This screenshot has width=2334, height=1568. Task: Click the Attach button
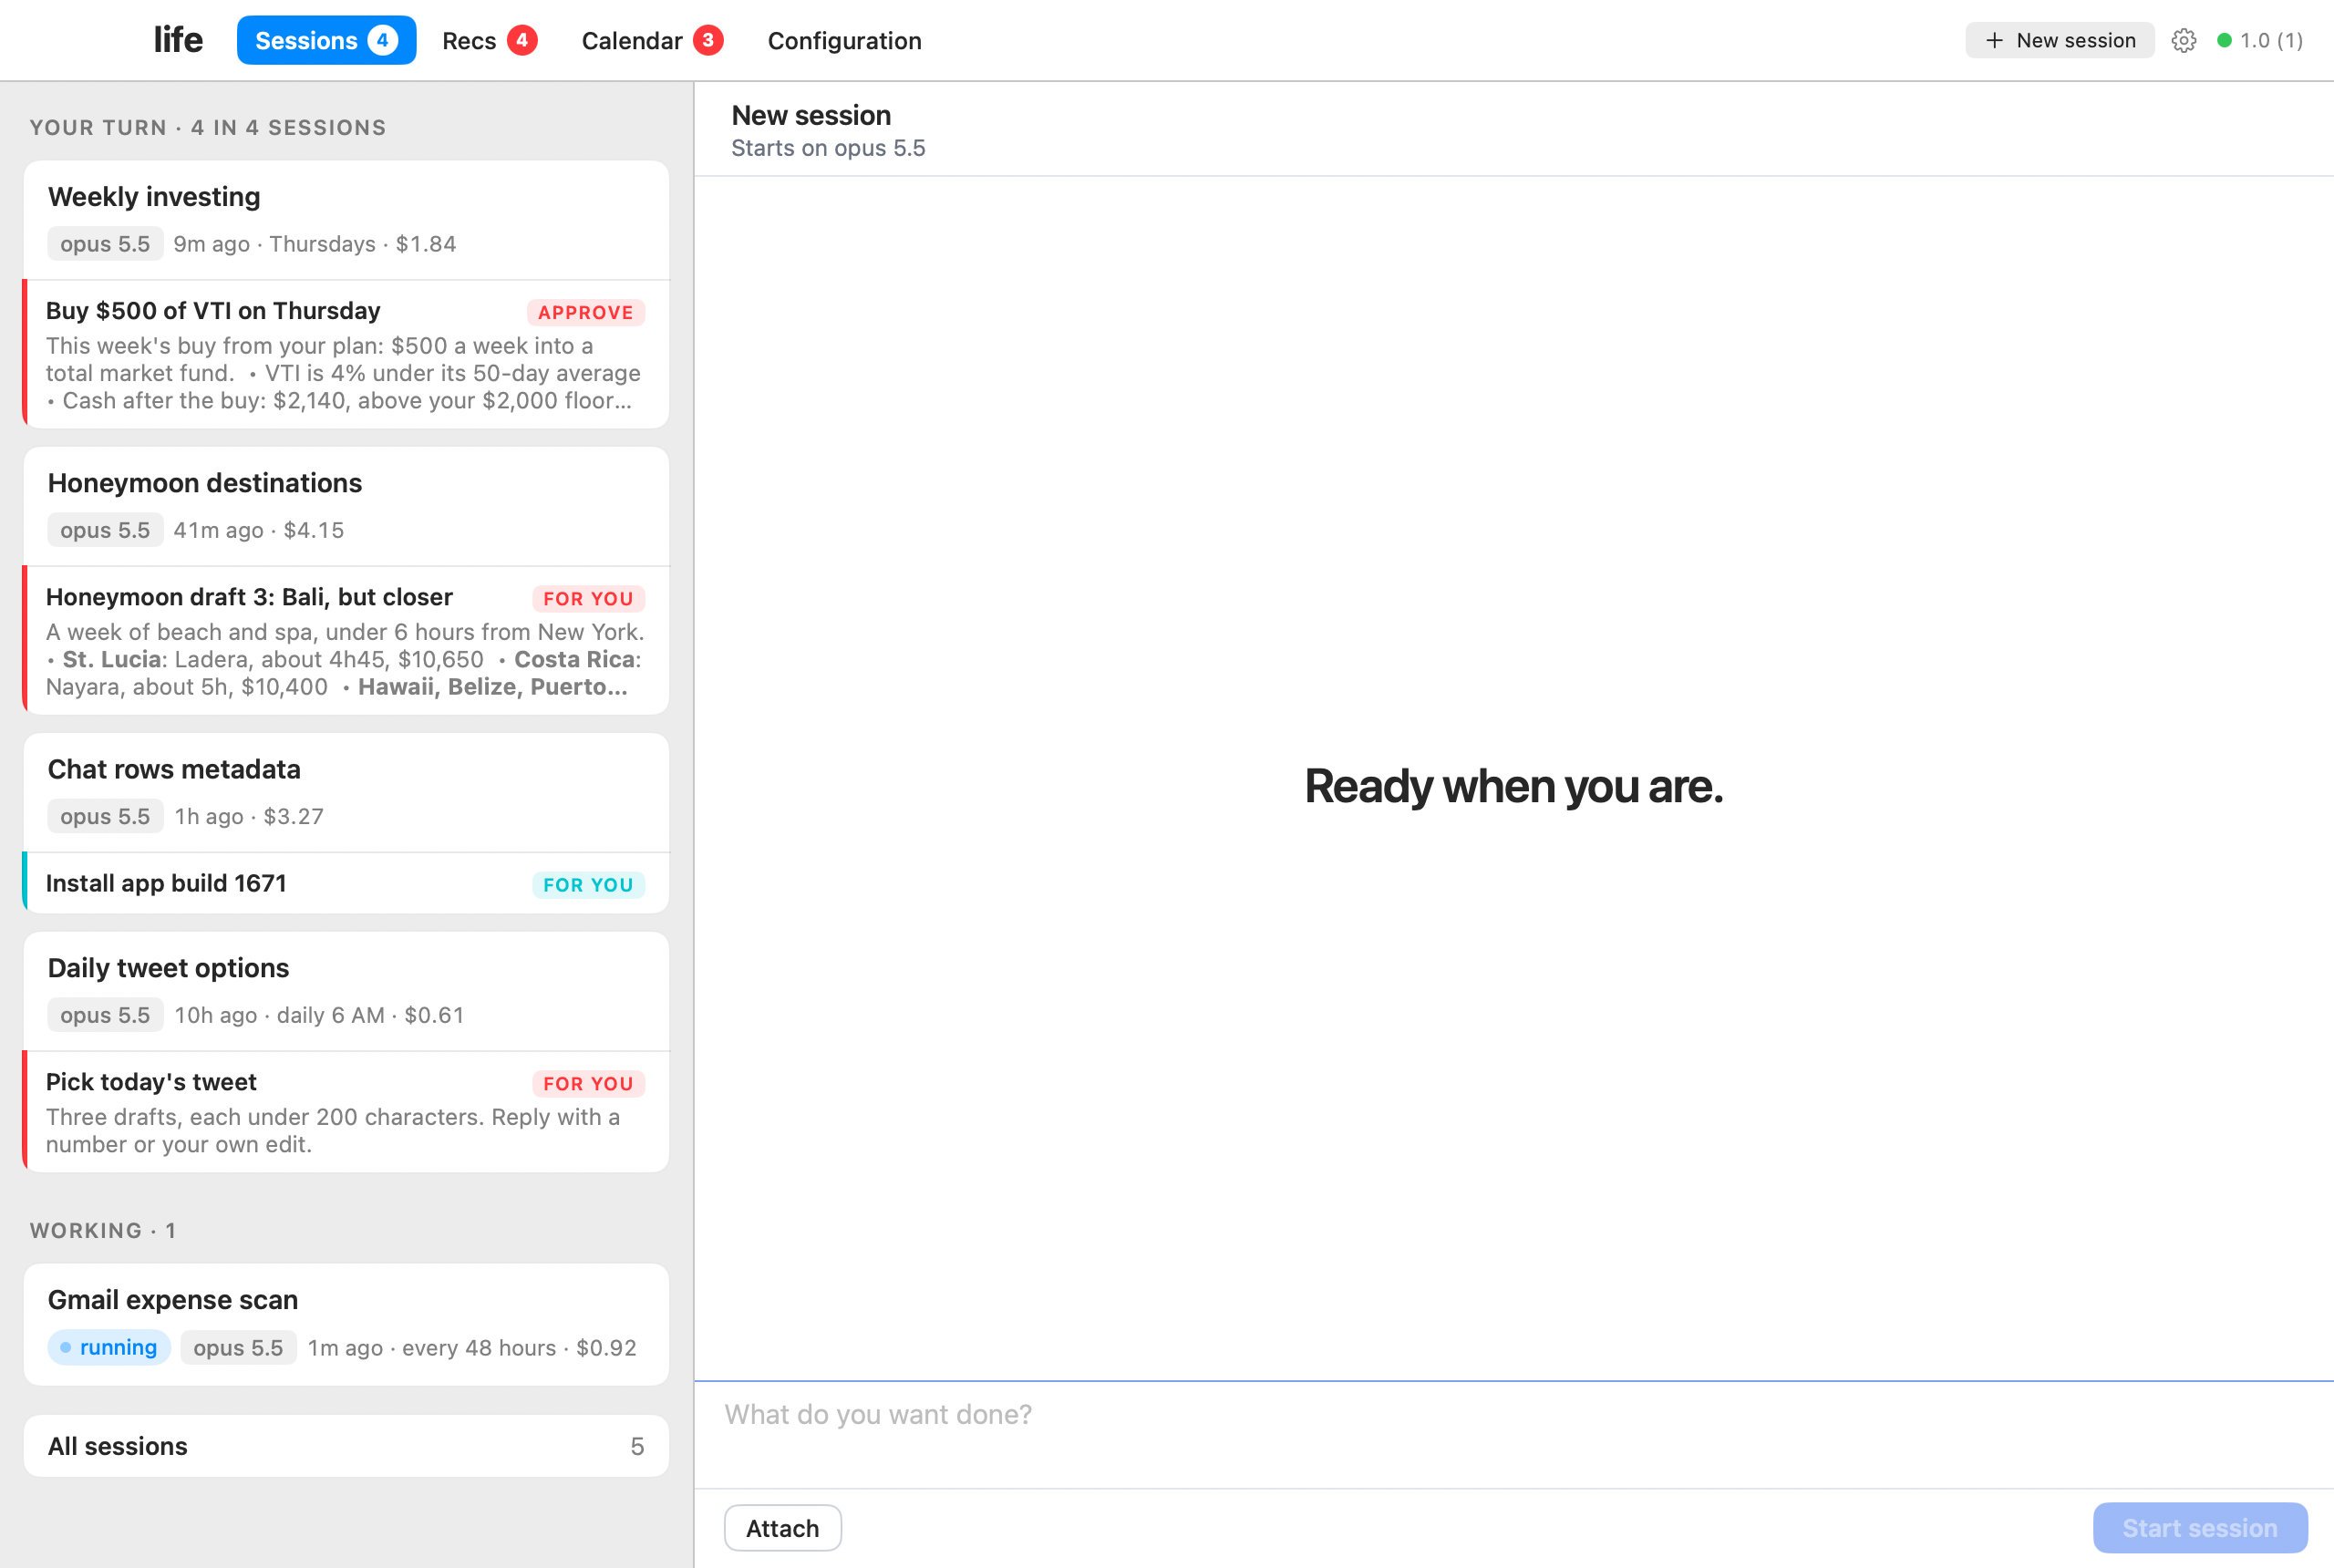point(783,1528)
